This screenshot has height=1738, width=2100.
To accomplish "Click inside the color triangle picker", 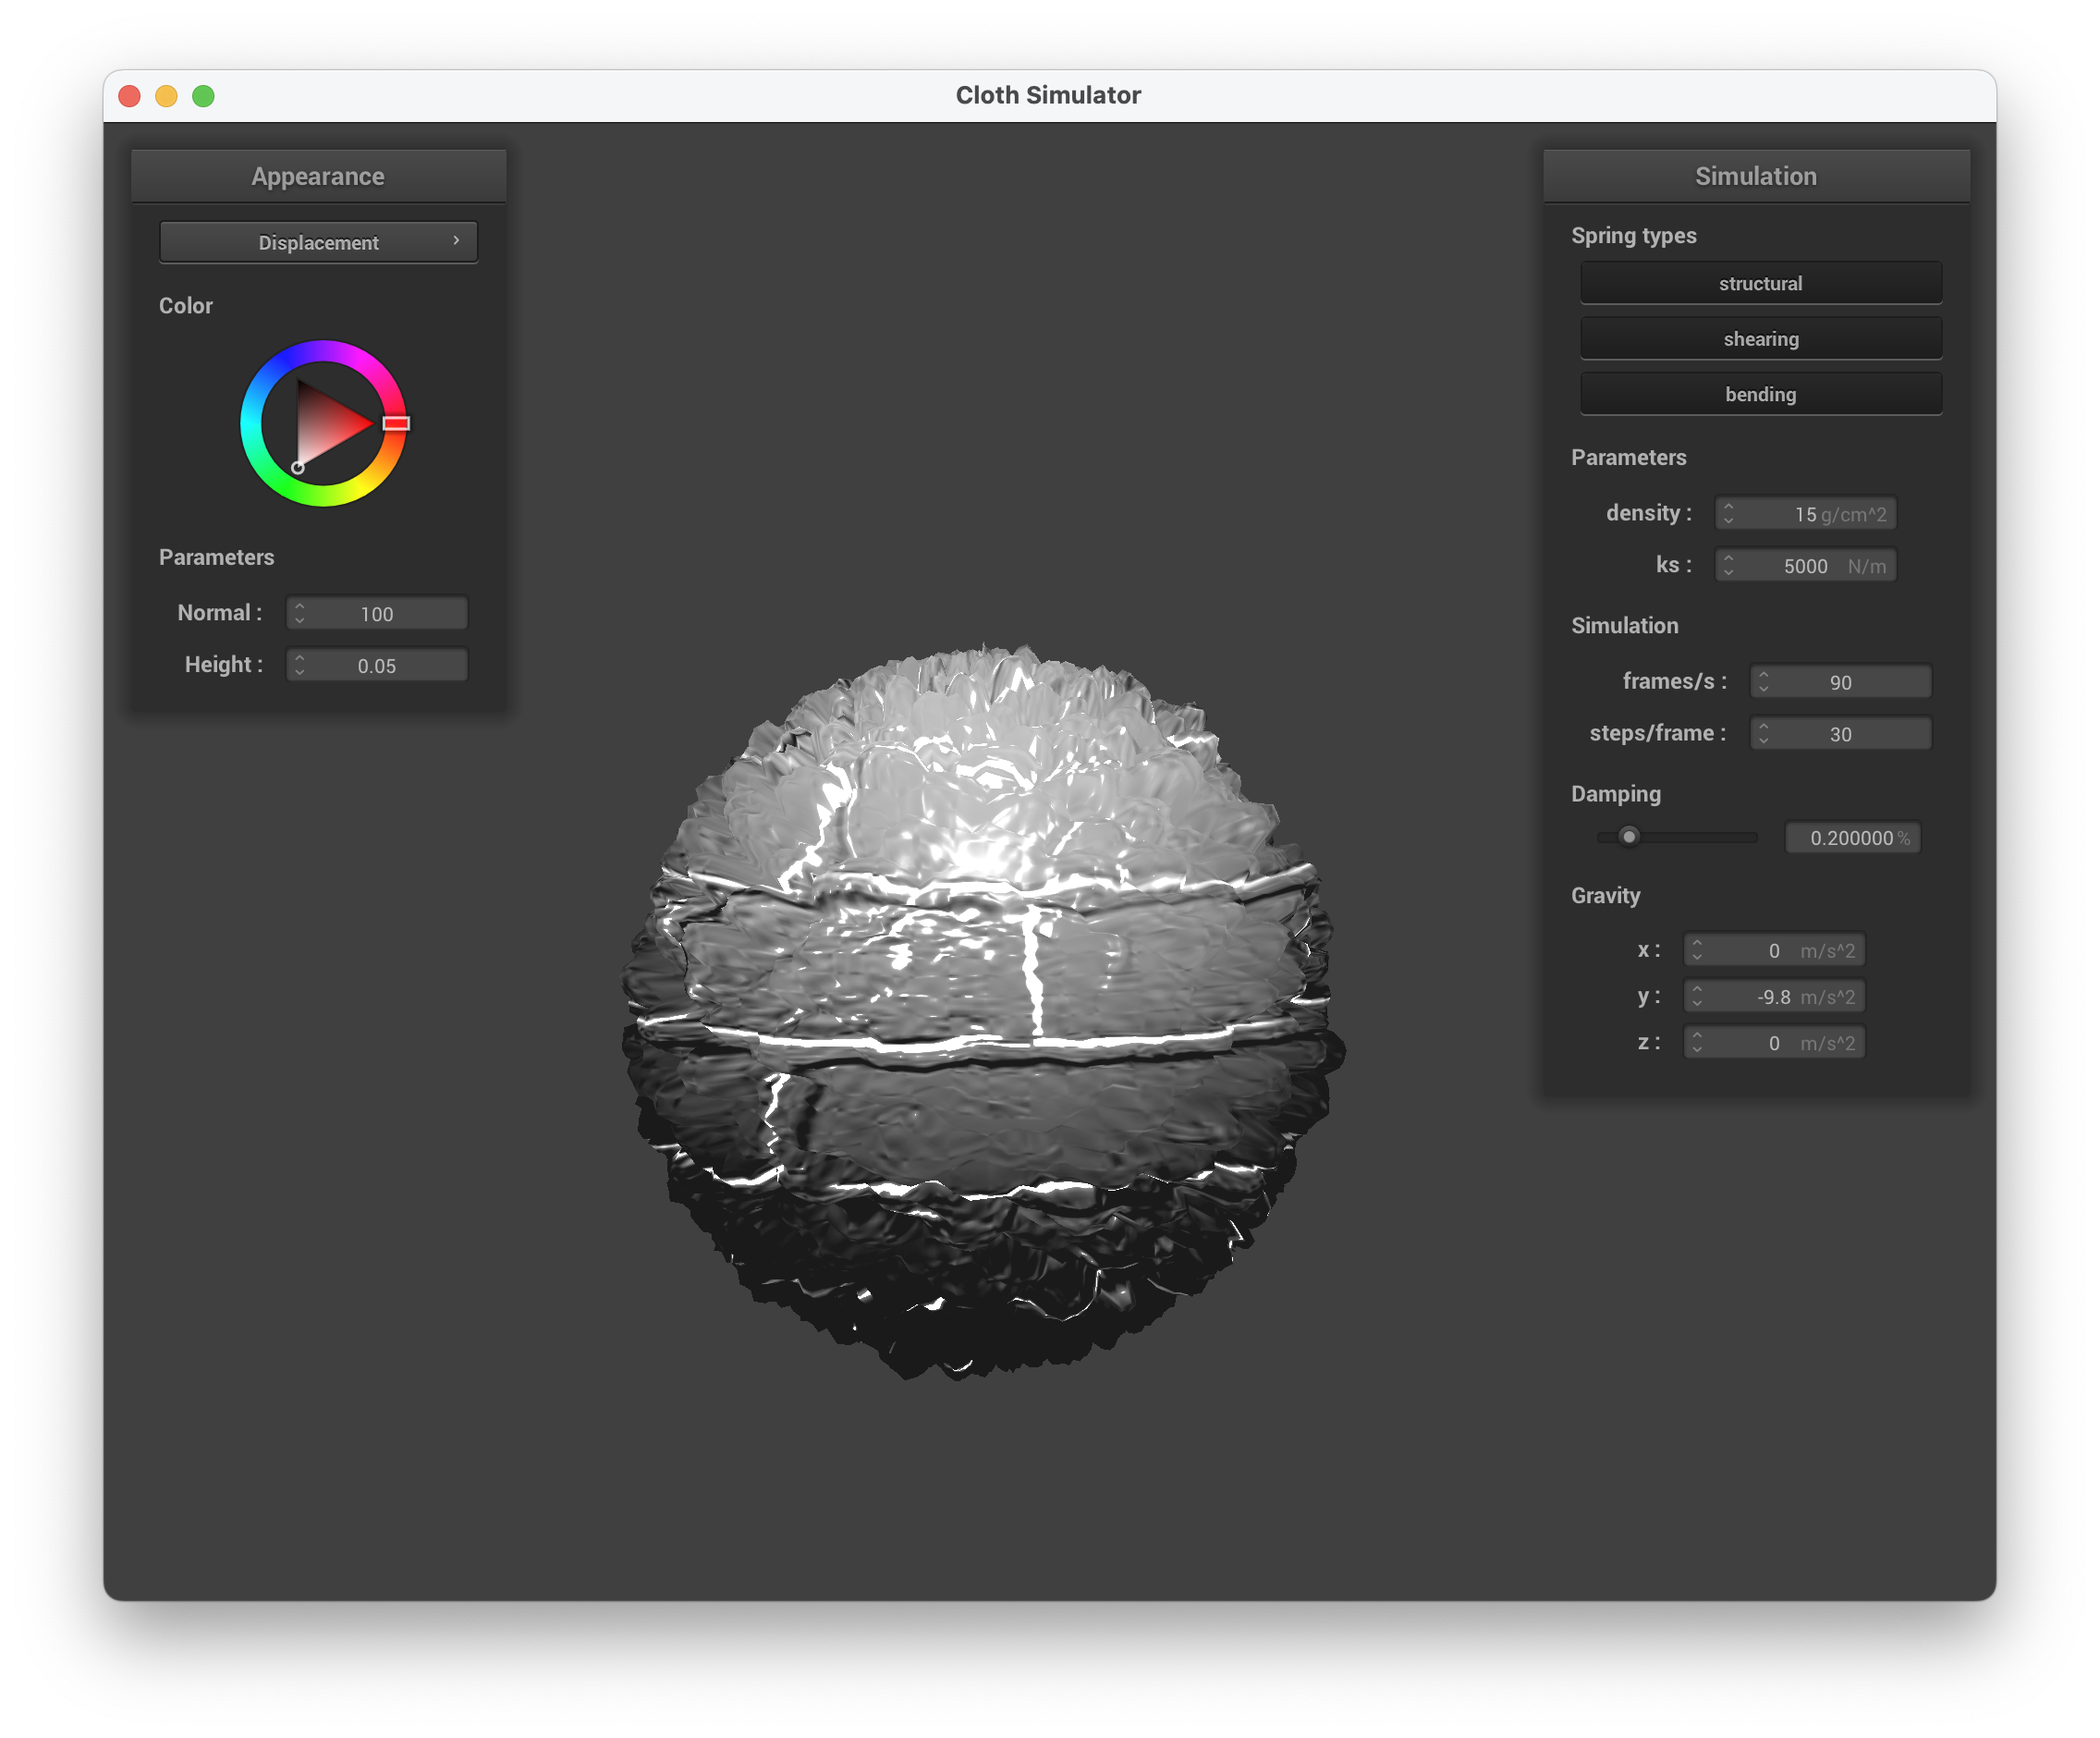I will (x=326, y=425).
